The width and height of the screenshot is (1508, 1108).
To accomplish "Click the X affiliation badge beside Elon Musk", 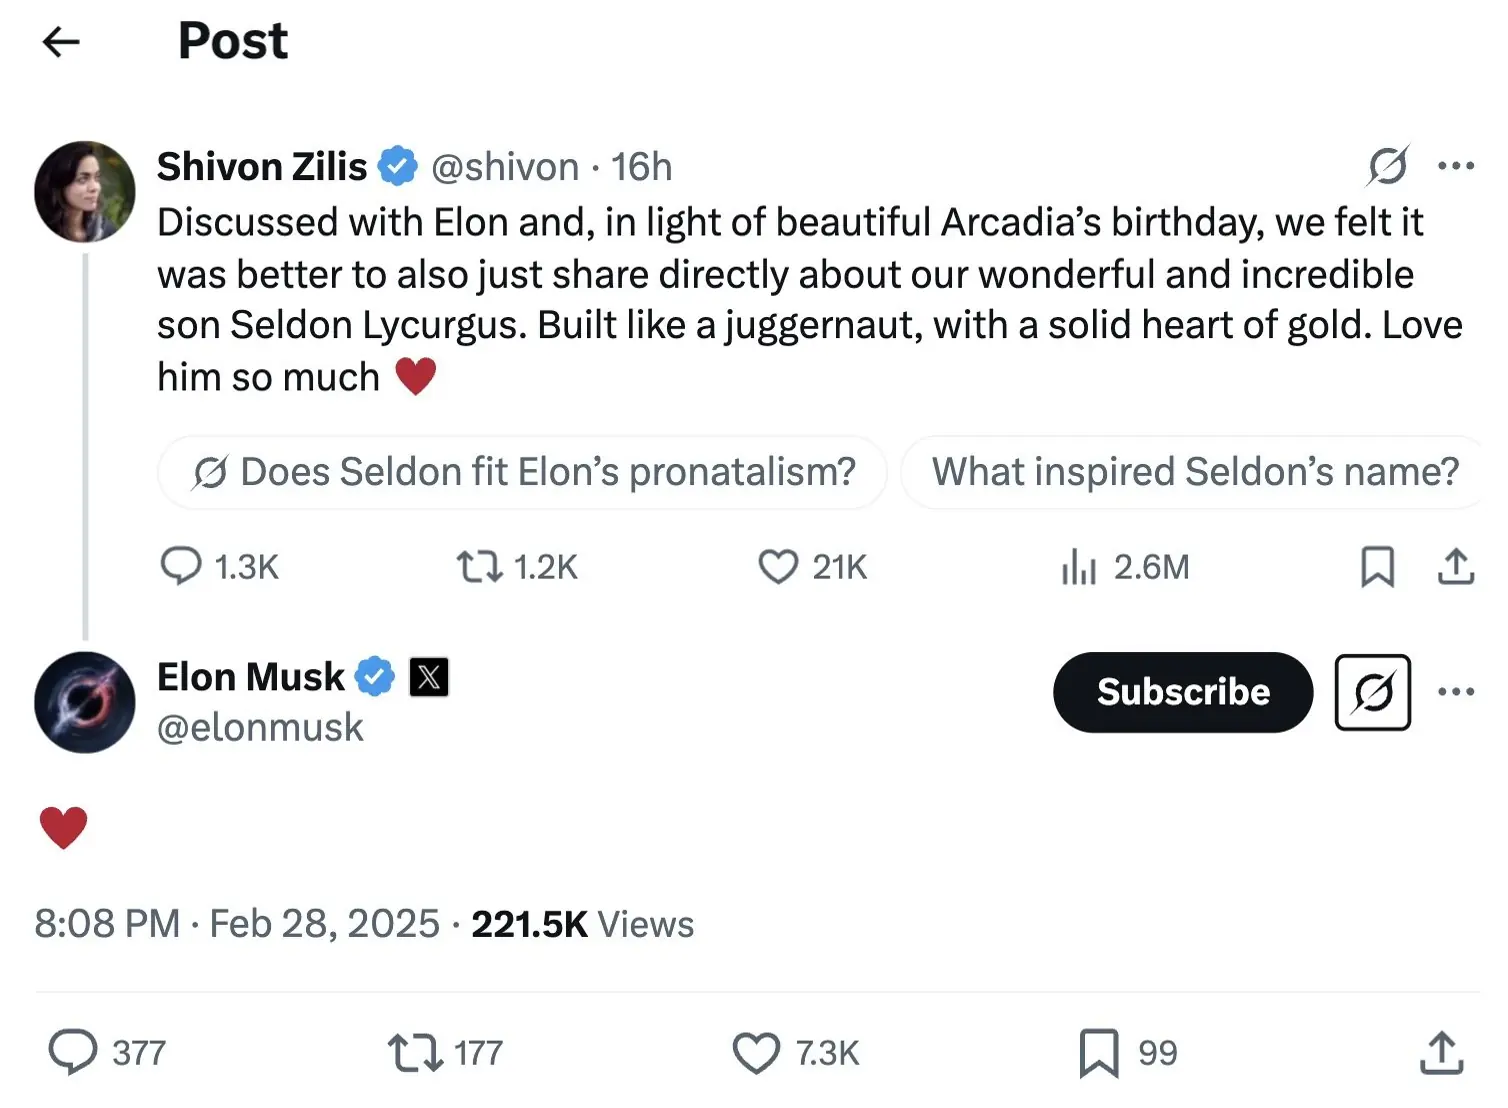I will point(430,676).
